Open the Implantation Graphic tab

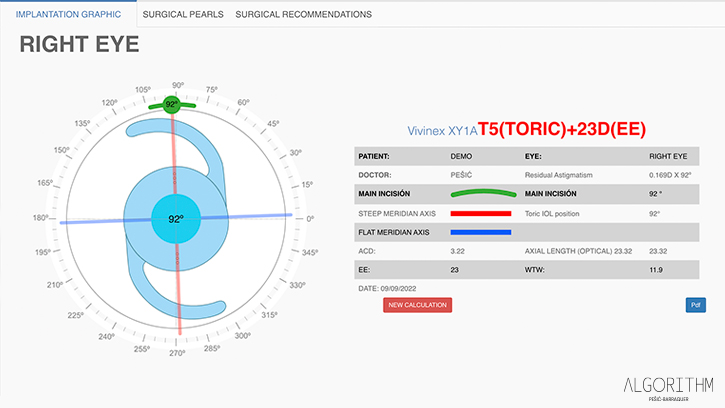click(68, 14)
